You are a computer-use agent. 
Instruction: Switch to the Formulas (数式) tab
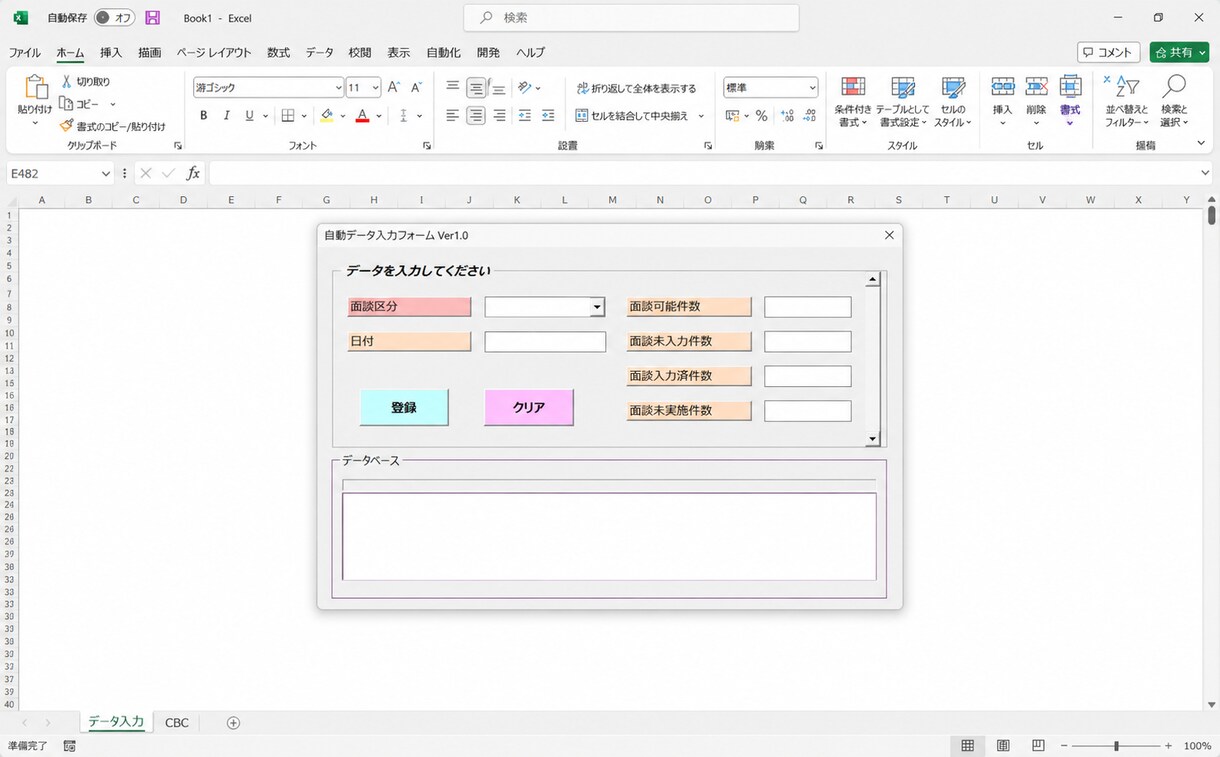[x=278, y=53]
